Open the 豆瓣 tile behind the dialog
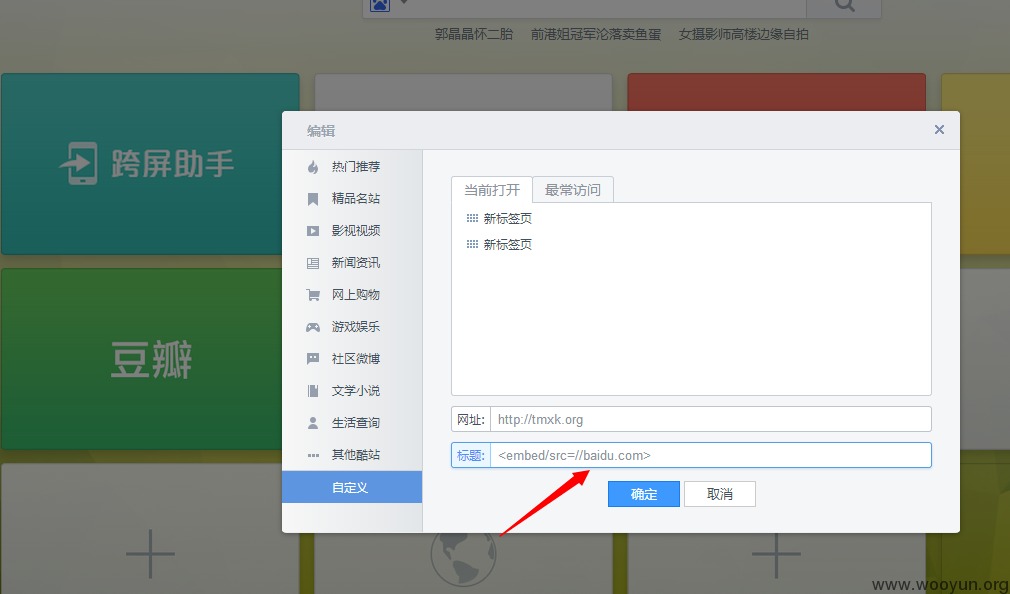Viewport: 1010px width, 594px height. 142,359
